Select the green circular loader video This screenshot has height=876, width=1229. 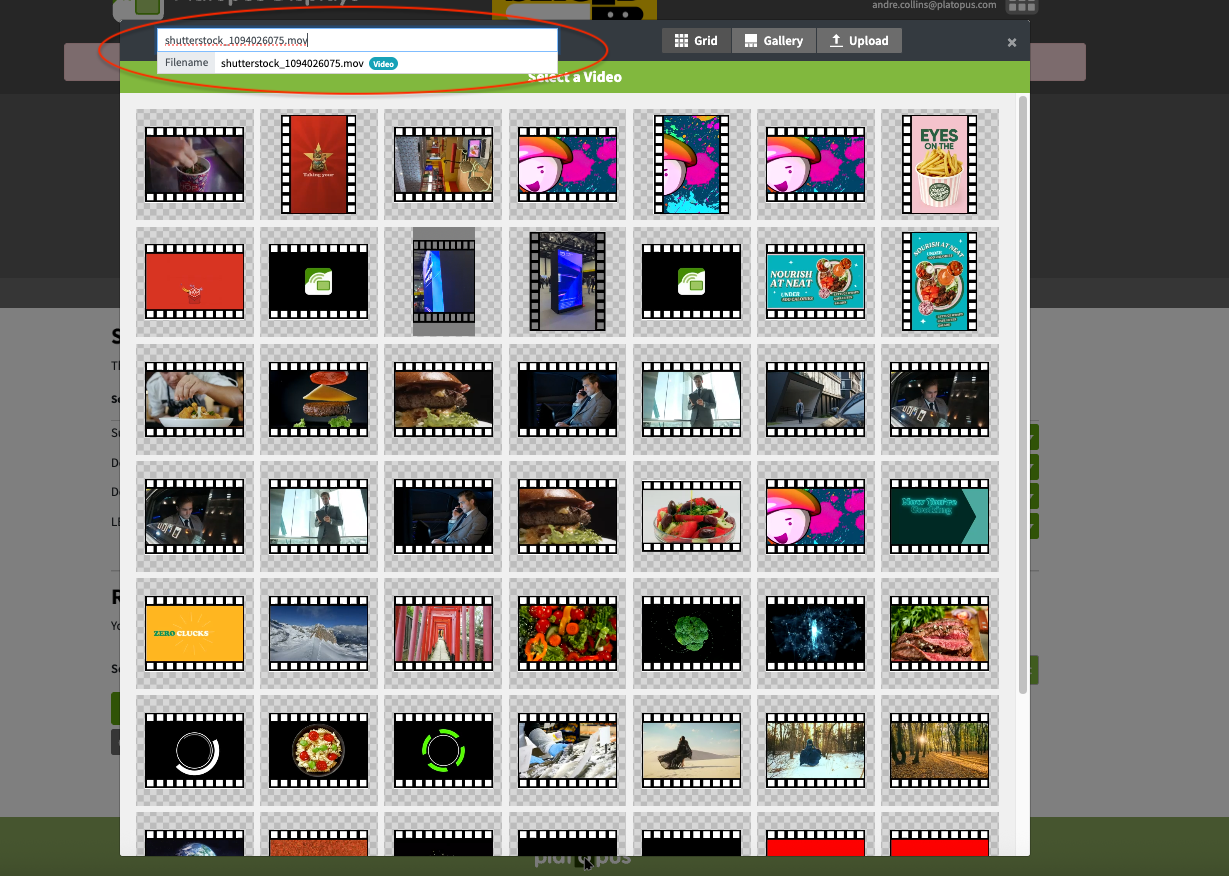pos(443,750)
